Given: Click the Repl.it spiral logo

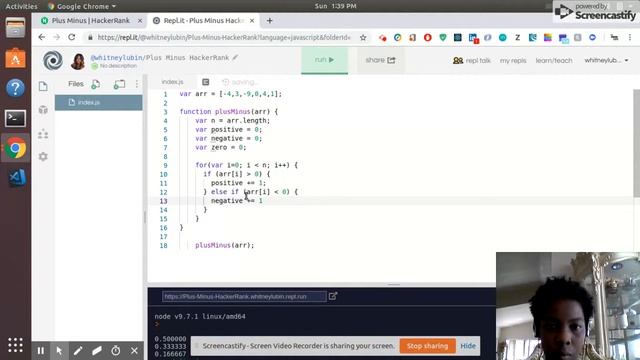Looking at the screenshot, I should point(53,60).
